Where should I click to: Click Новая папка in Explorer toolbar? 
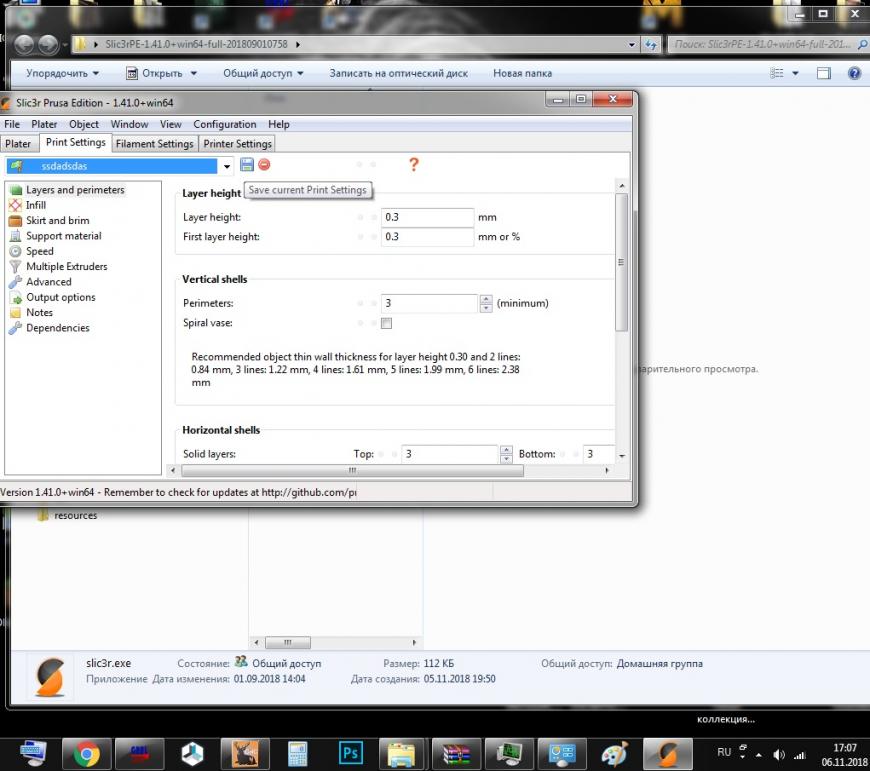tap(522, 73)
